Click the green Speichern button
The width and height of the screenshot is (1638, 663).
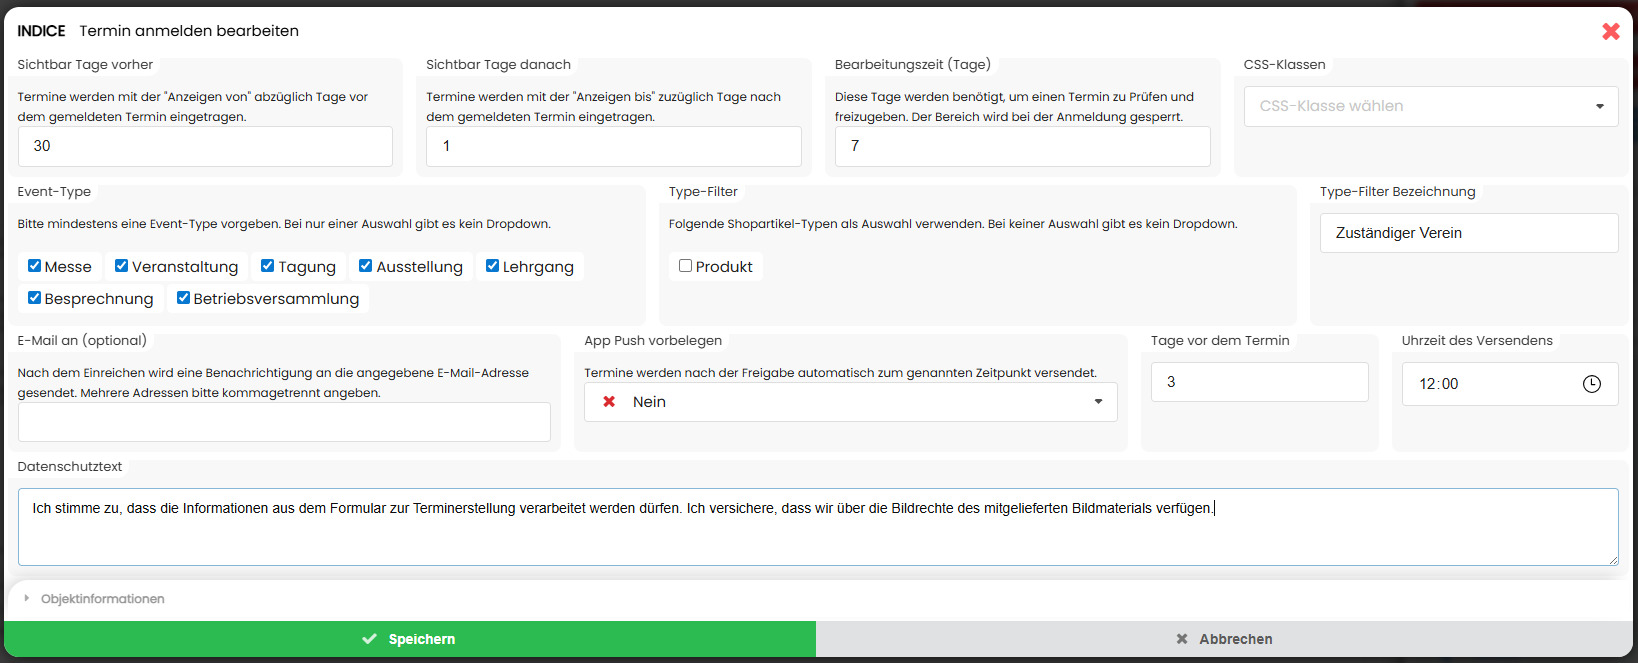(x=410, y=639)
